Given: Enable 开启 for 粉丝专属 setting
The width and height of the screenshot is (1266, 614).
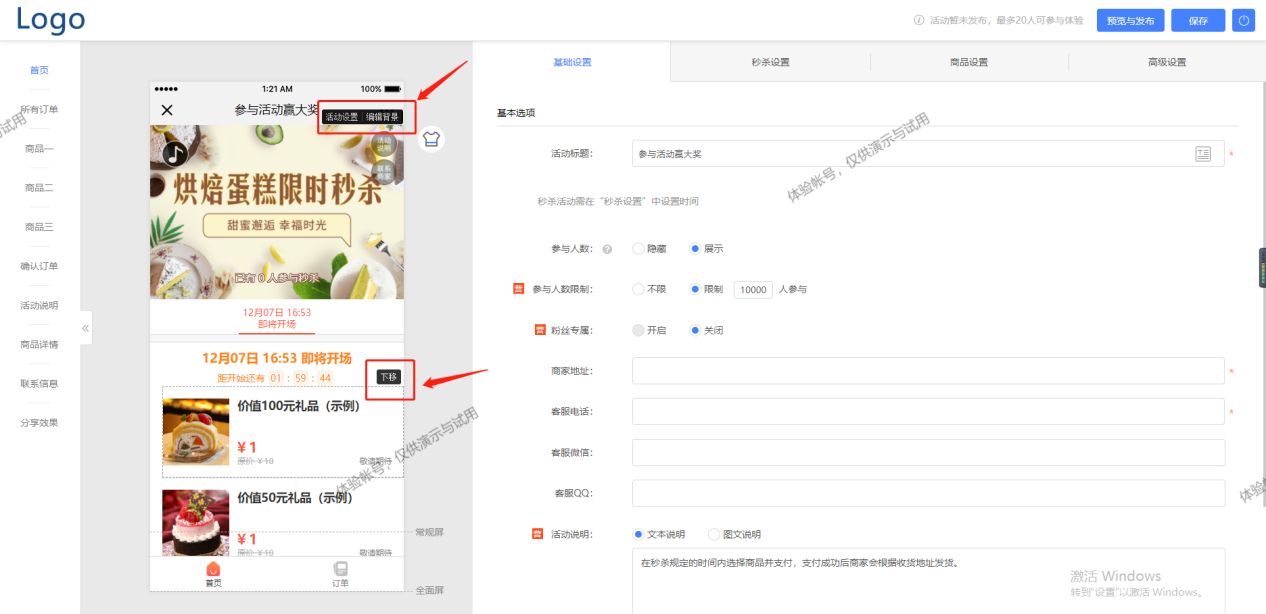Looking at the screenshot, I should pos(638,330).
